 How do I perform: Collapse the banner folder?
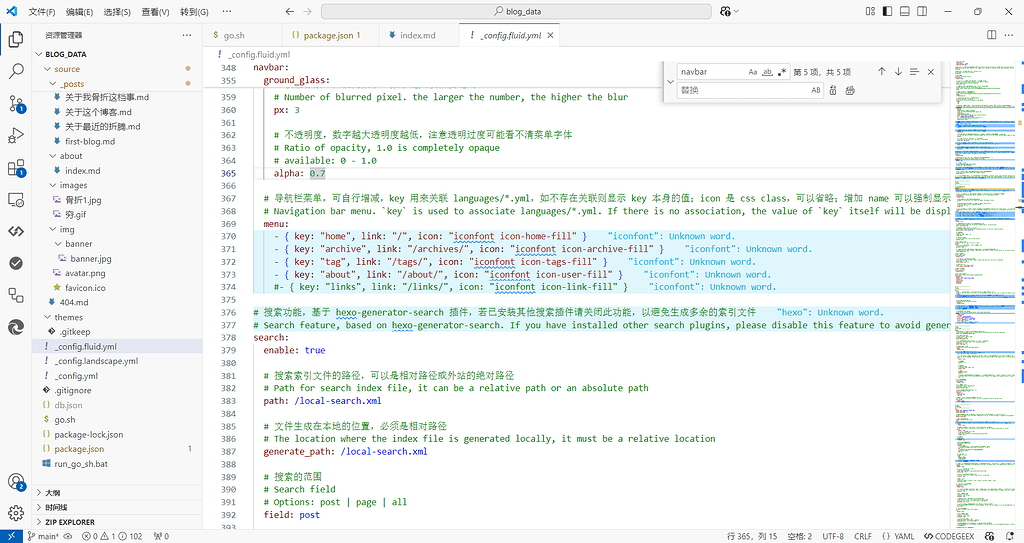click(x=58, y=244)
